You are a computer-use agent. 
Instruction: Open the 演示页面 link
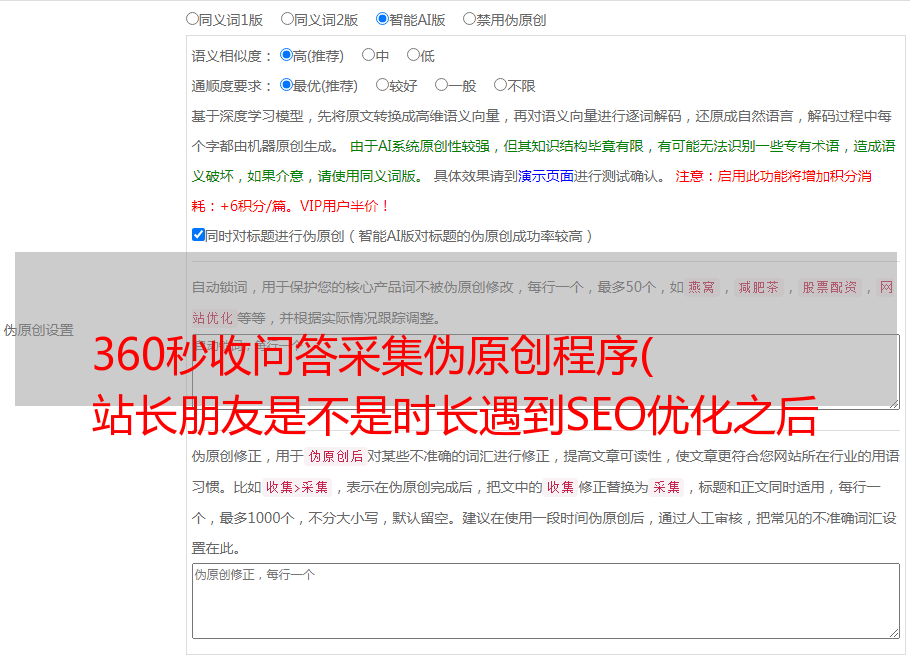point(546,176)
